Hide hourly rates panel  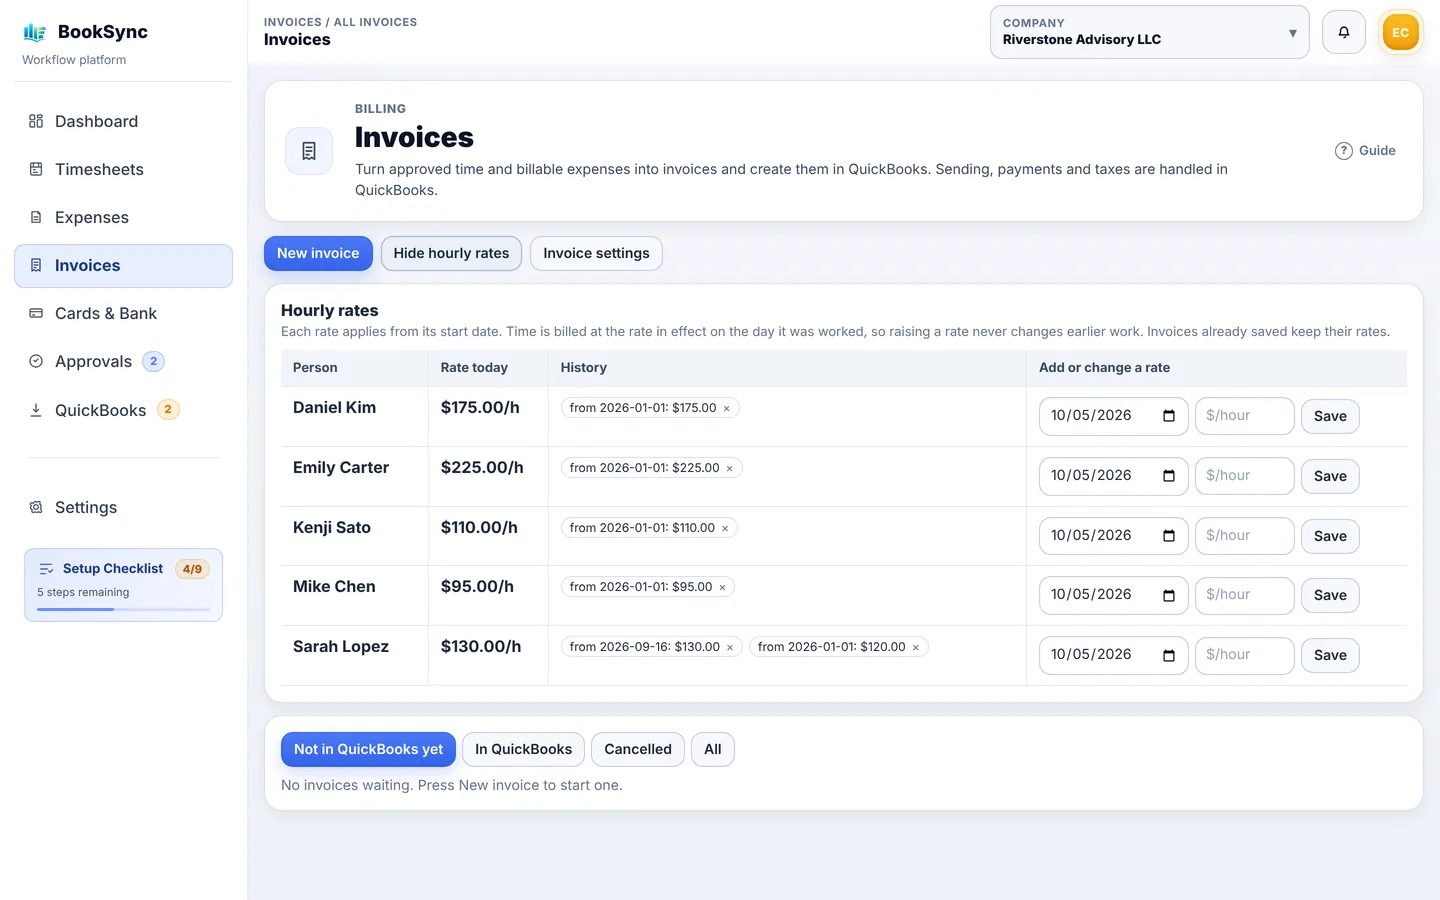click(x=451, y=253)
